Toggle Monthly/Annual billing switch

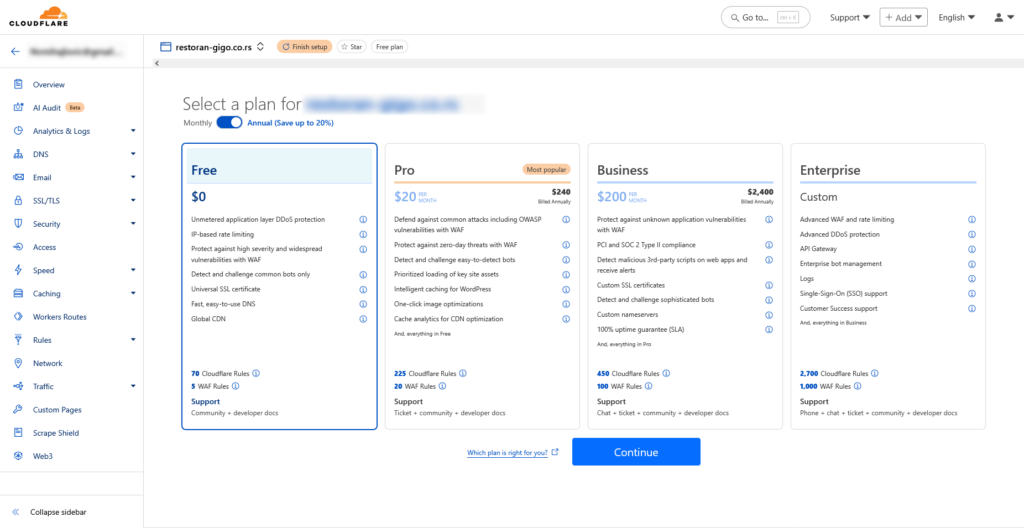pos(229,123)
